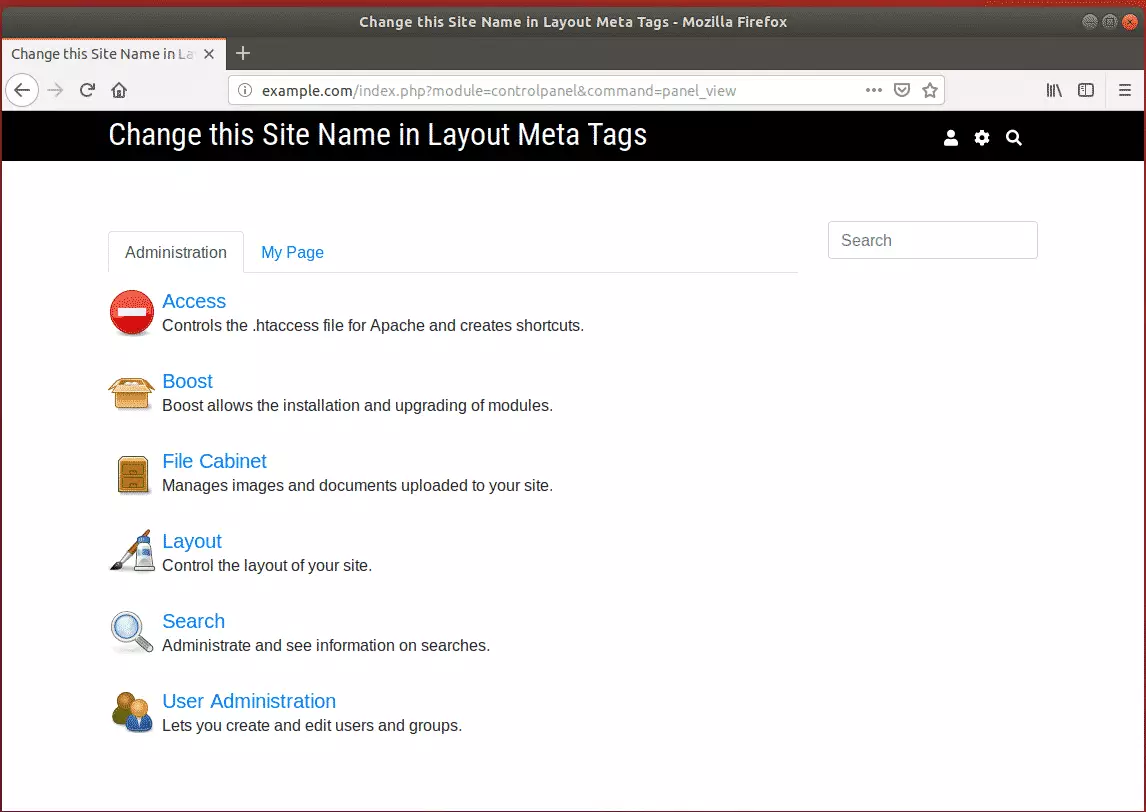Open the Layout module link
1146x812 pixels.
(x=191, y=542)
